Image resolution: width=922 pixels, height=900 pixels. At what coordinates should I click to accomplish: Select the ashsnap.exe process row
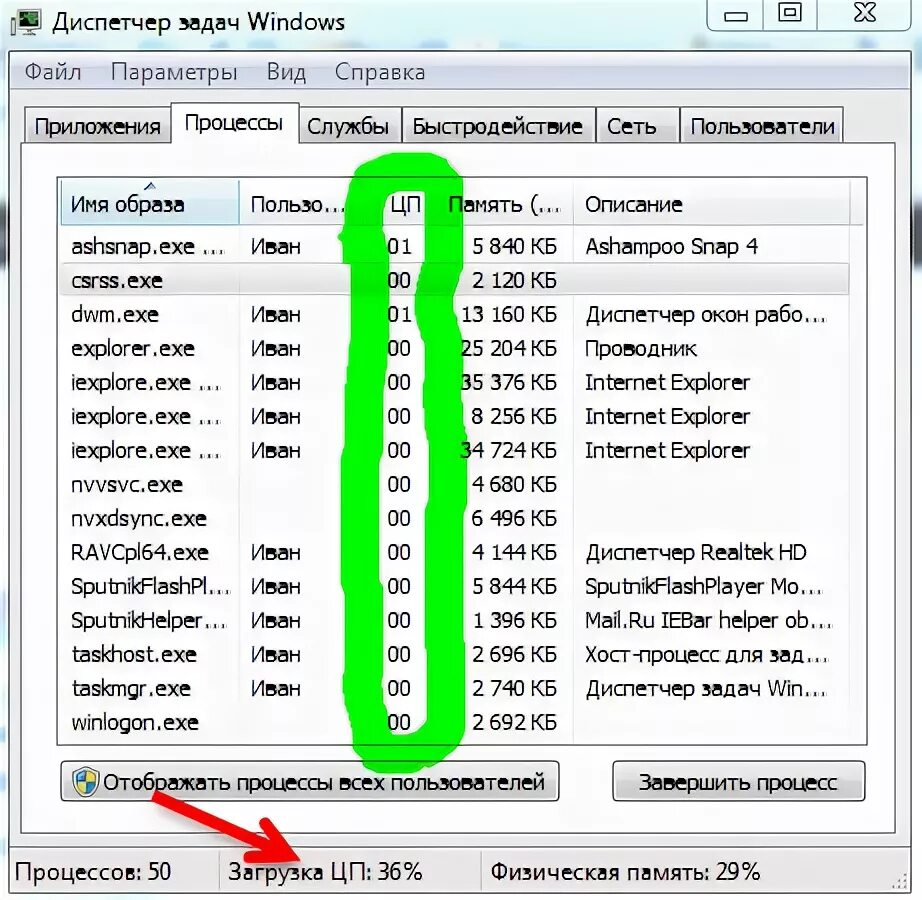click(x=454, y=246)
